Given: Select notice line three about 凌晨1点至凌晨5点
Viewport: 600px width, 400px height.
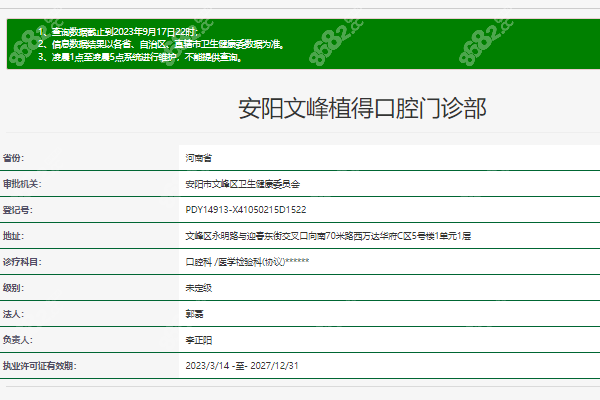Looking at the screenshot, I should (x=140, y=57).
